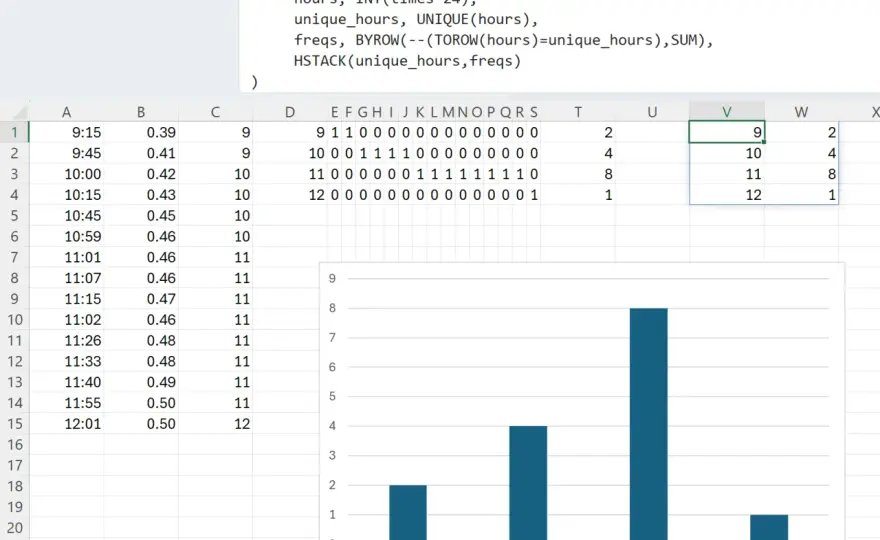Select row 1 header
880x540 pixels.
[15, 132]
